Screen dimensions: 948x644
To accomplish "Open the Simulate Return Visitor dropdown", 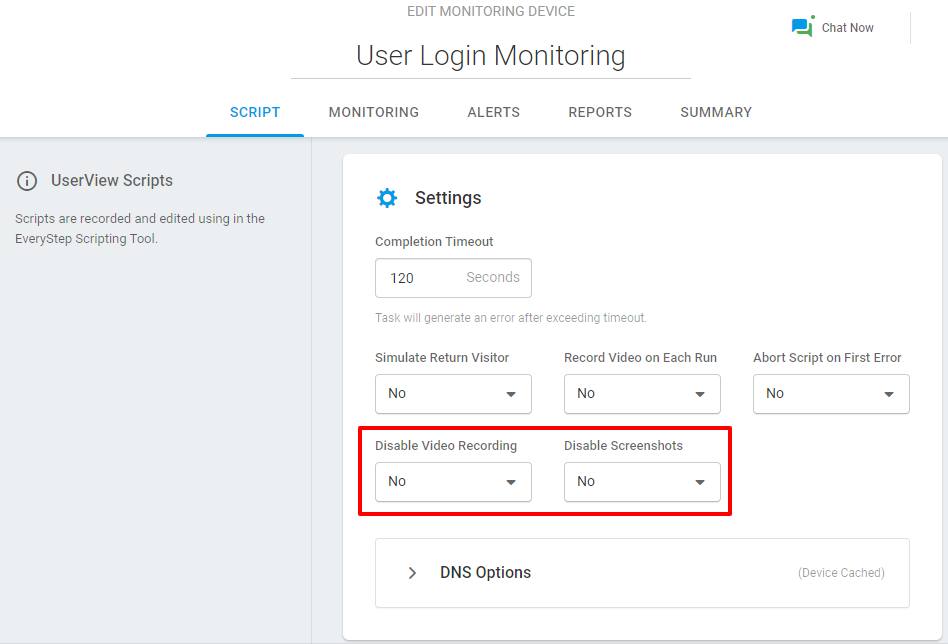I will [x=453, y=394].
